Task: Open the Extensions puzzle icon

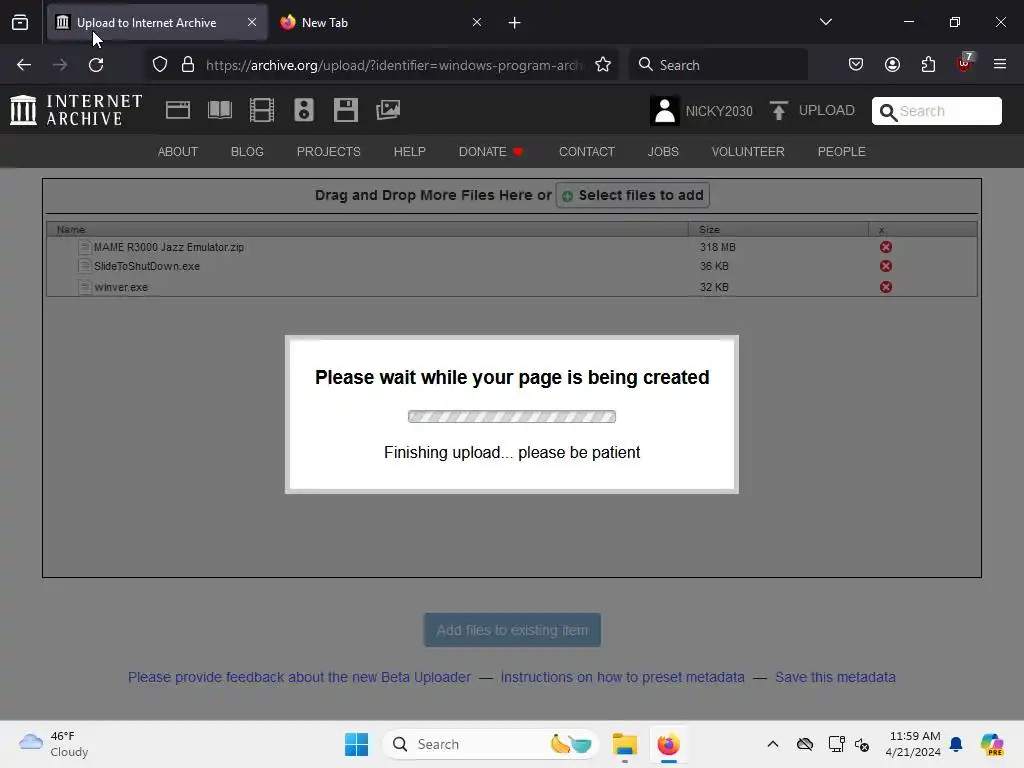Action: (x=928, y=65)
